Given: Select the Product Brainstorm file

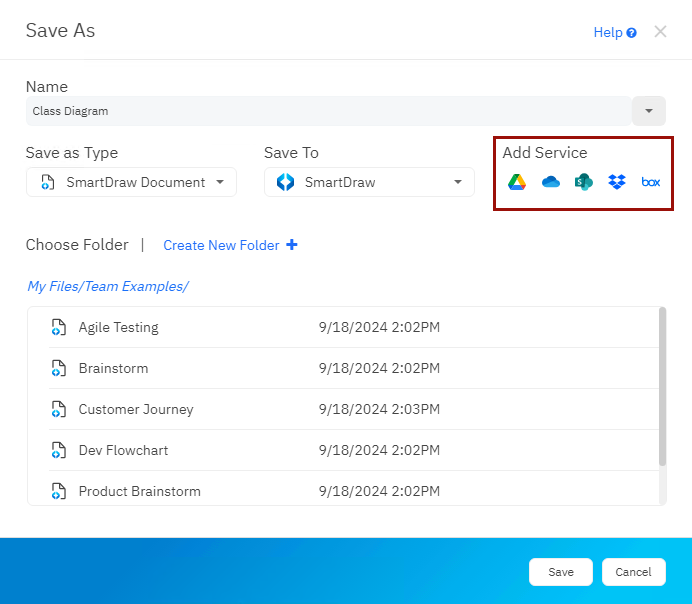Looking at the screenshot, I should click(139, 491).
